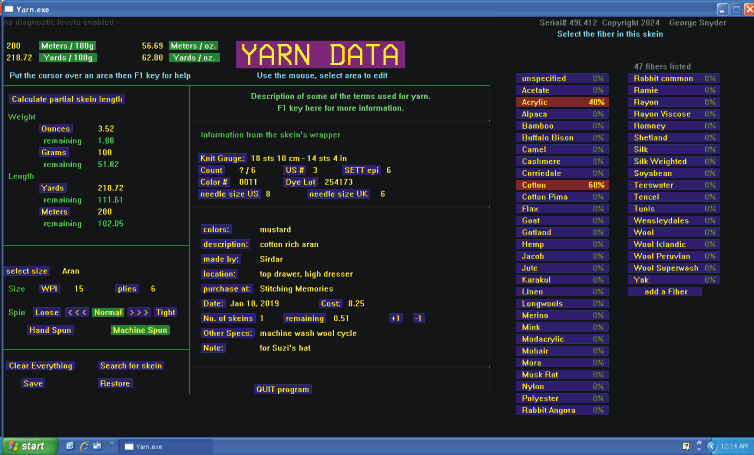Edit the Other Specs field
This screenshot has width=754, height=455.
pos(227,333)
